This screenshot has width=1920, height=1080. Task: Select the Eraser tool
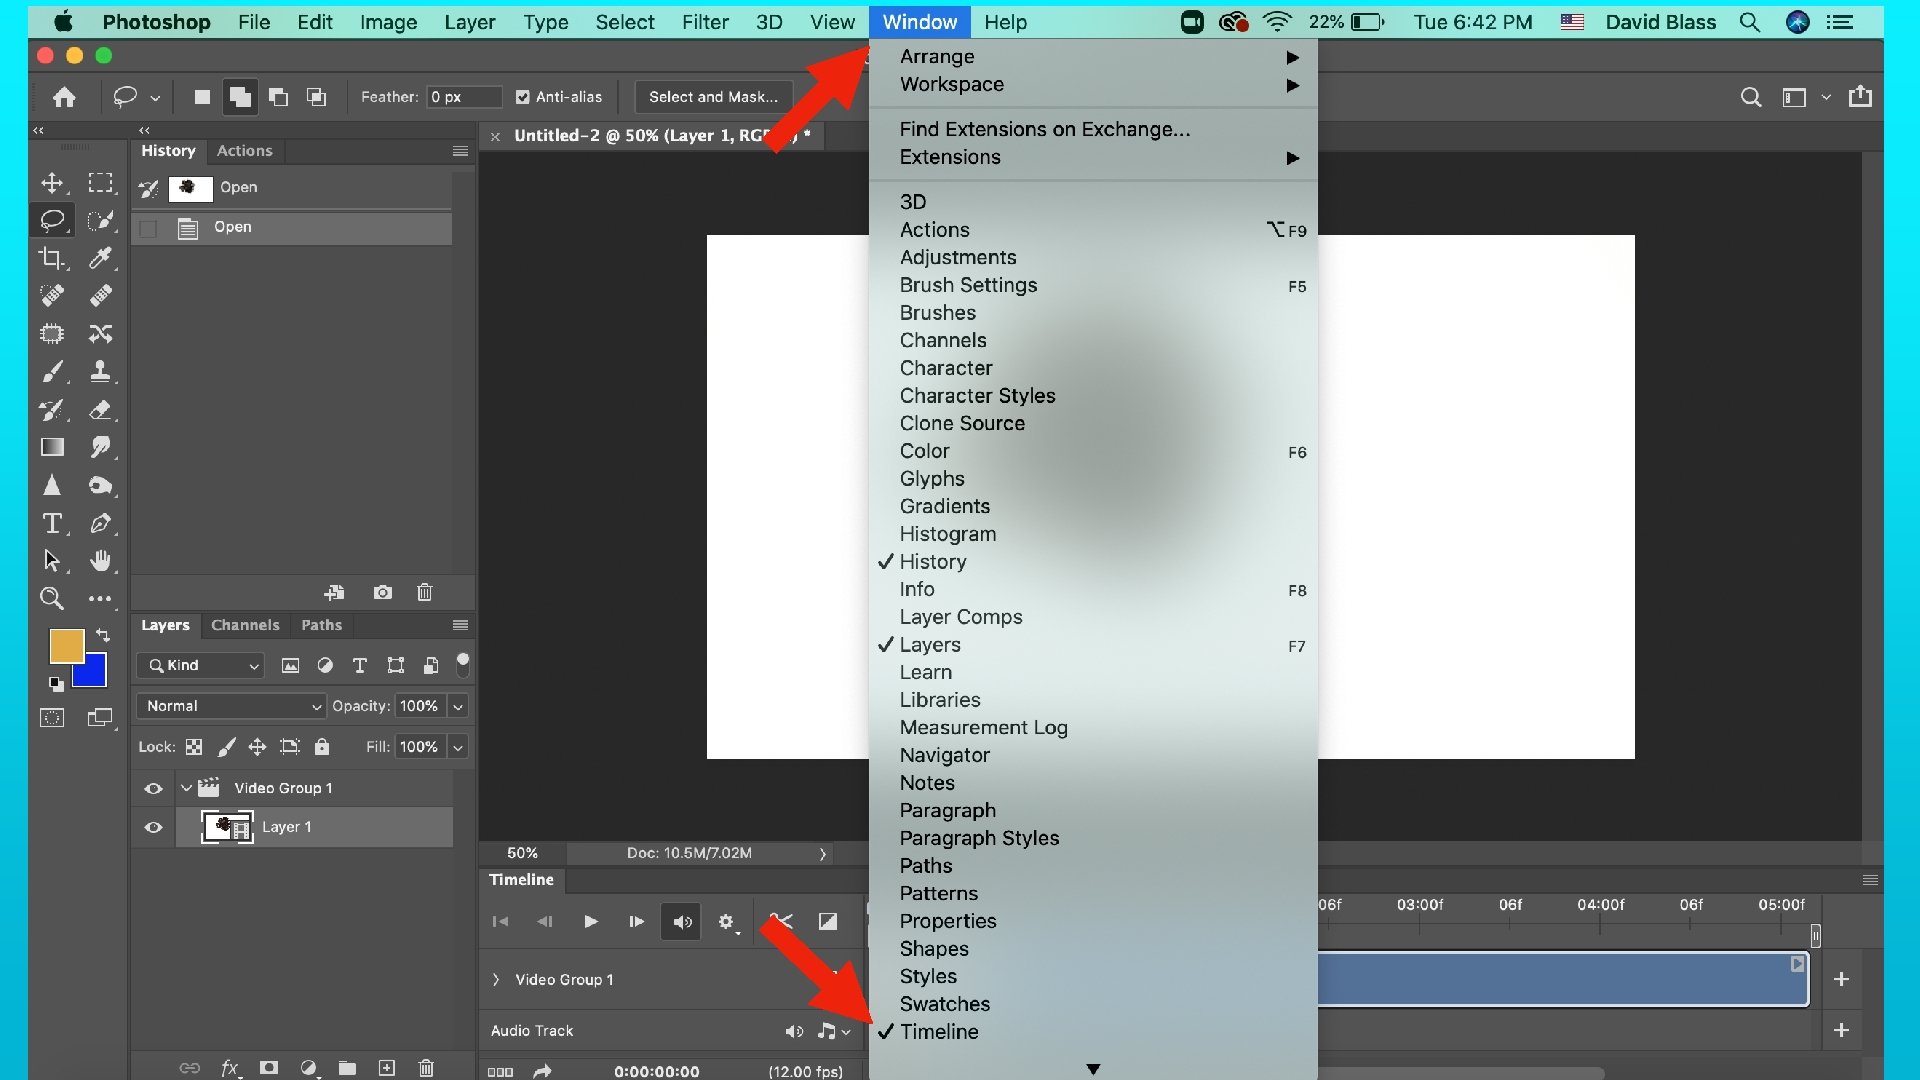(x=100, y=410)
